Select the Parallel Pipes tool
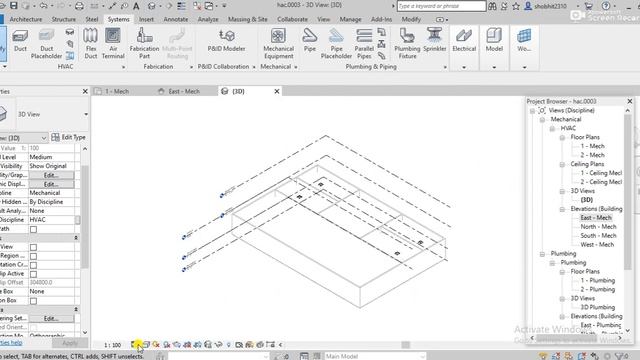The height and width of the screenshot is (360, 640). (364, 44)
